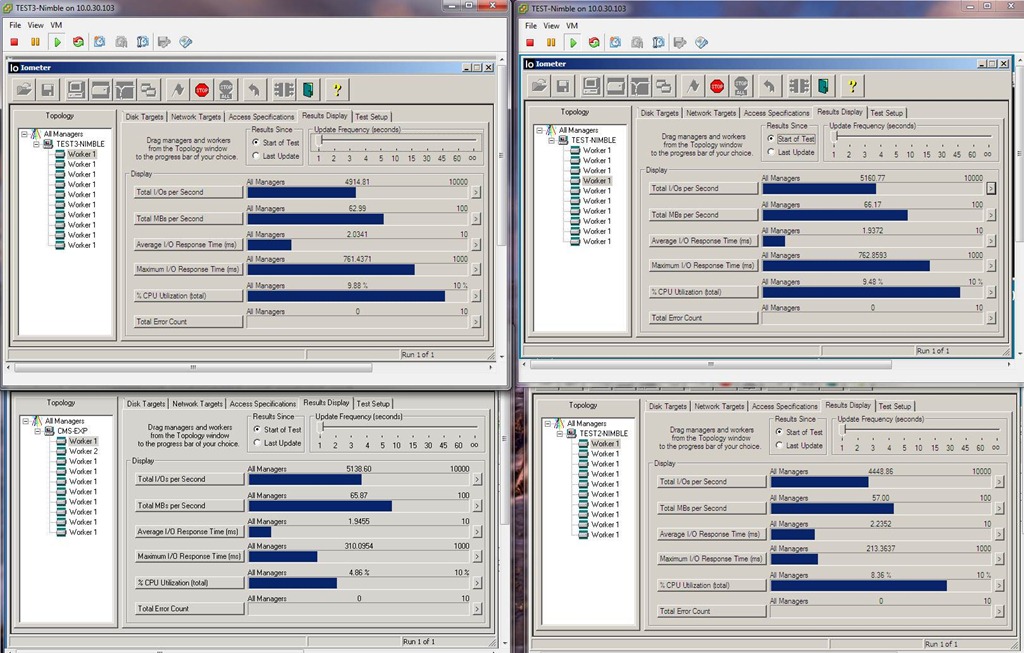Open arrow beside Total I/Os bar showing 5160.77
The image size is (1024, 653).
pyautogui.click(x=990, y=188)
